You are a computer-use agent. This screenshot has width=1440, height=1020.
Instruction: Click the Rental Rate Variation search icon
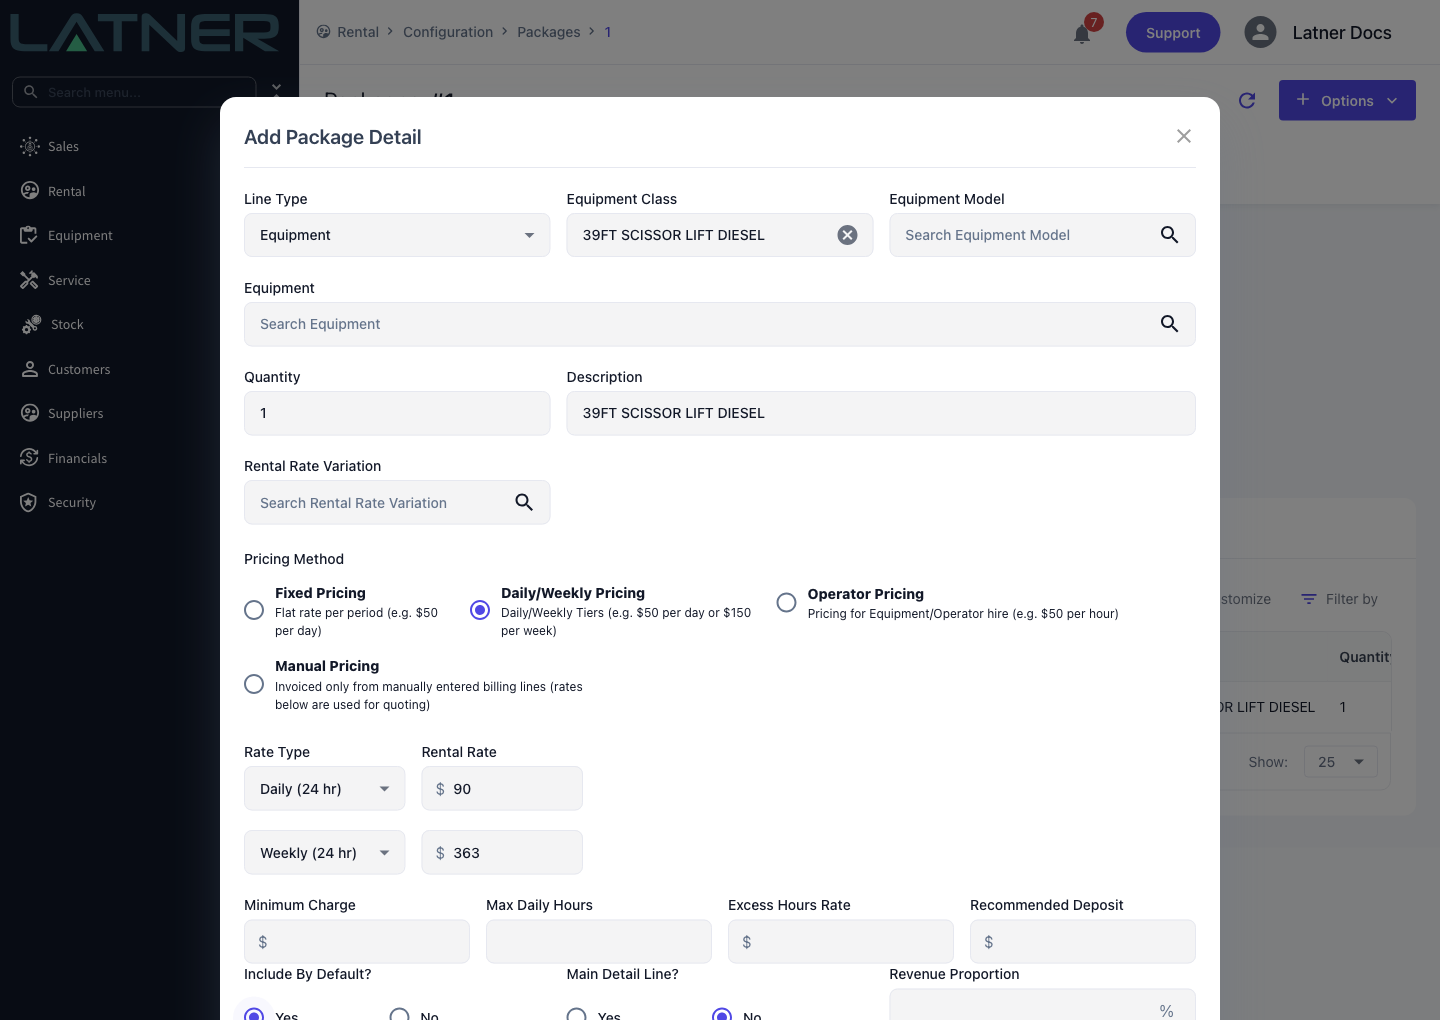(524, 502)
